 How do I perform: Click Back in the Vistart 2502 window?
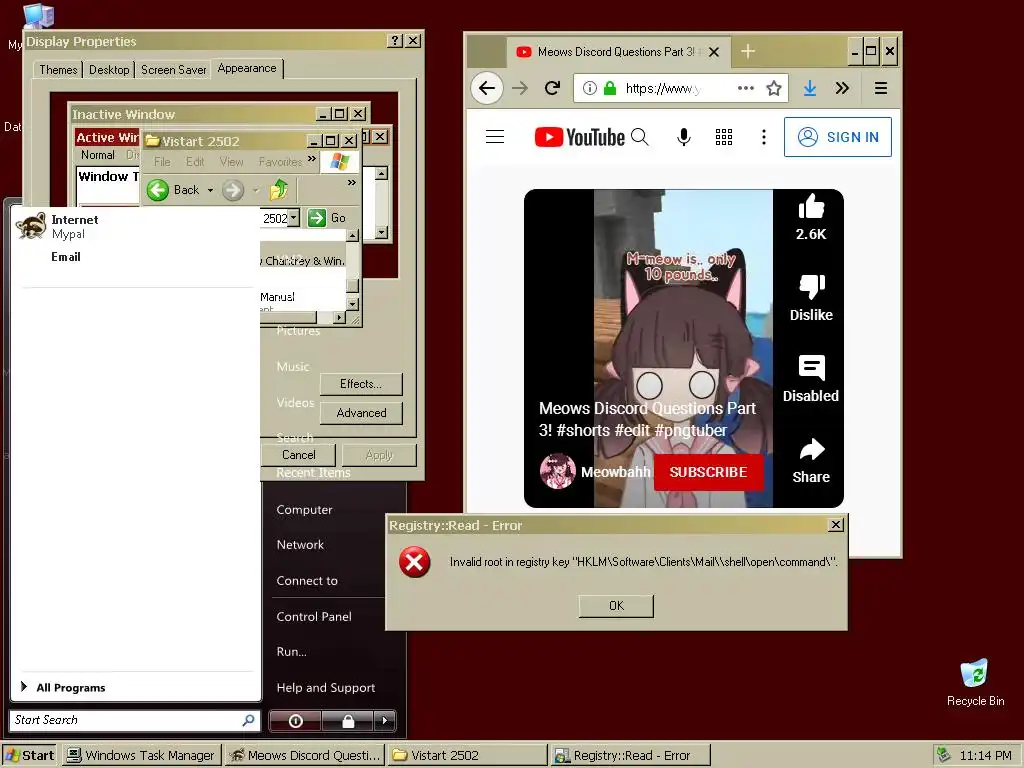173,190
